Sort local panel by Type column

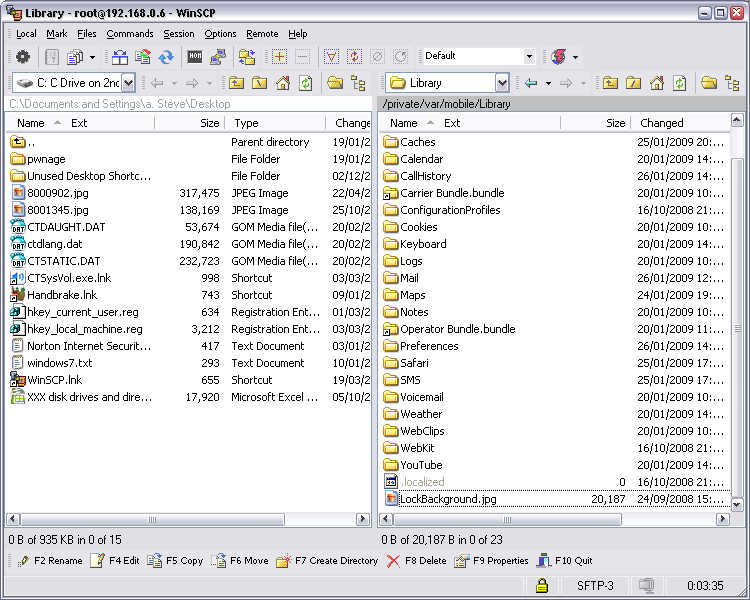[x=275, y=123]
